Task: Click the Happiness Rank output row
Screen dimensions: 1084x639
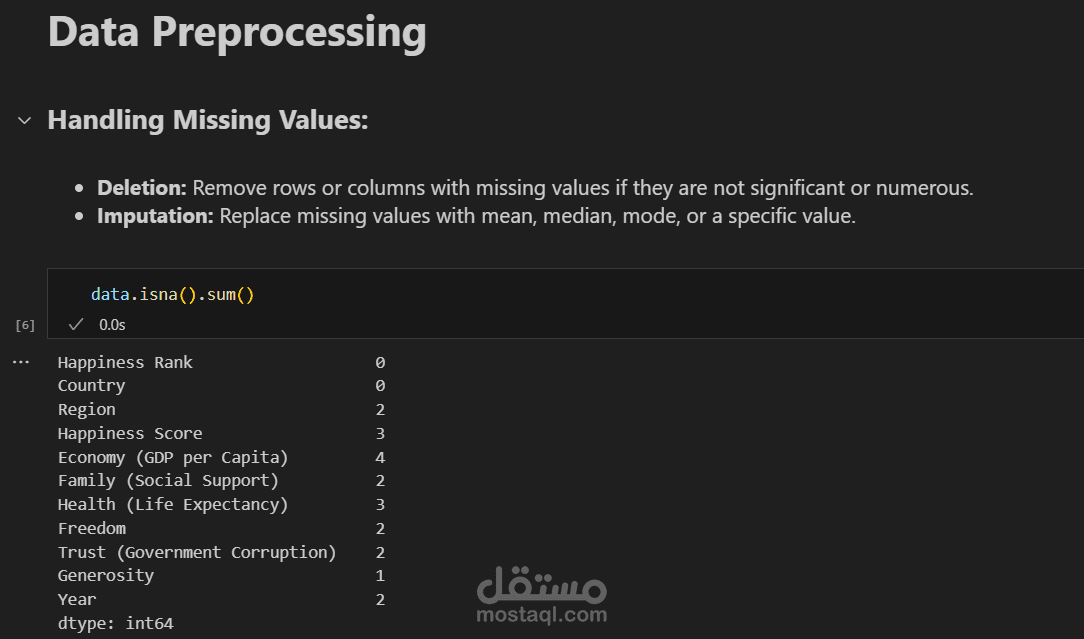Action: (125, 362)
